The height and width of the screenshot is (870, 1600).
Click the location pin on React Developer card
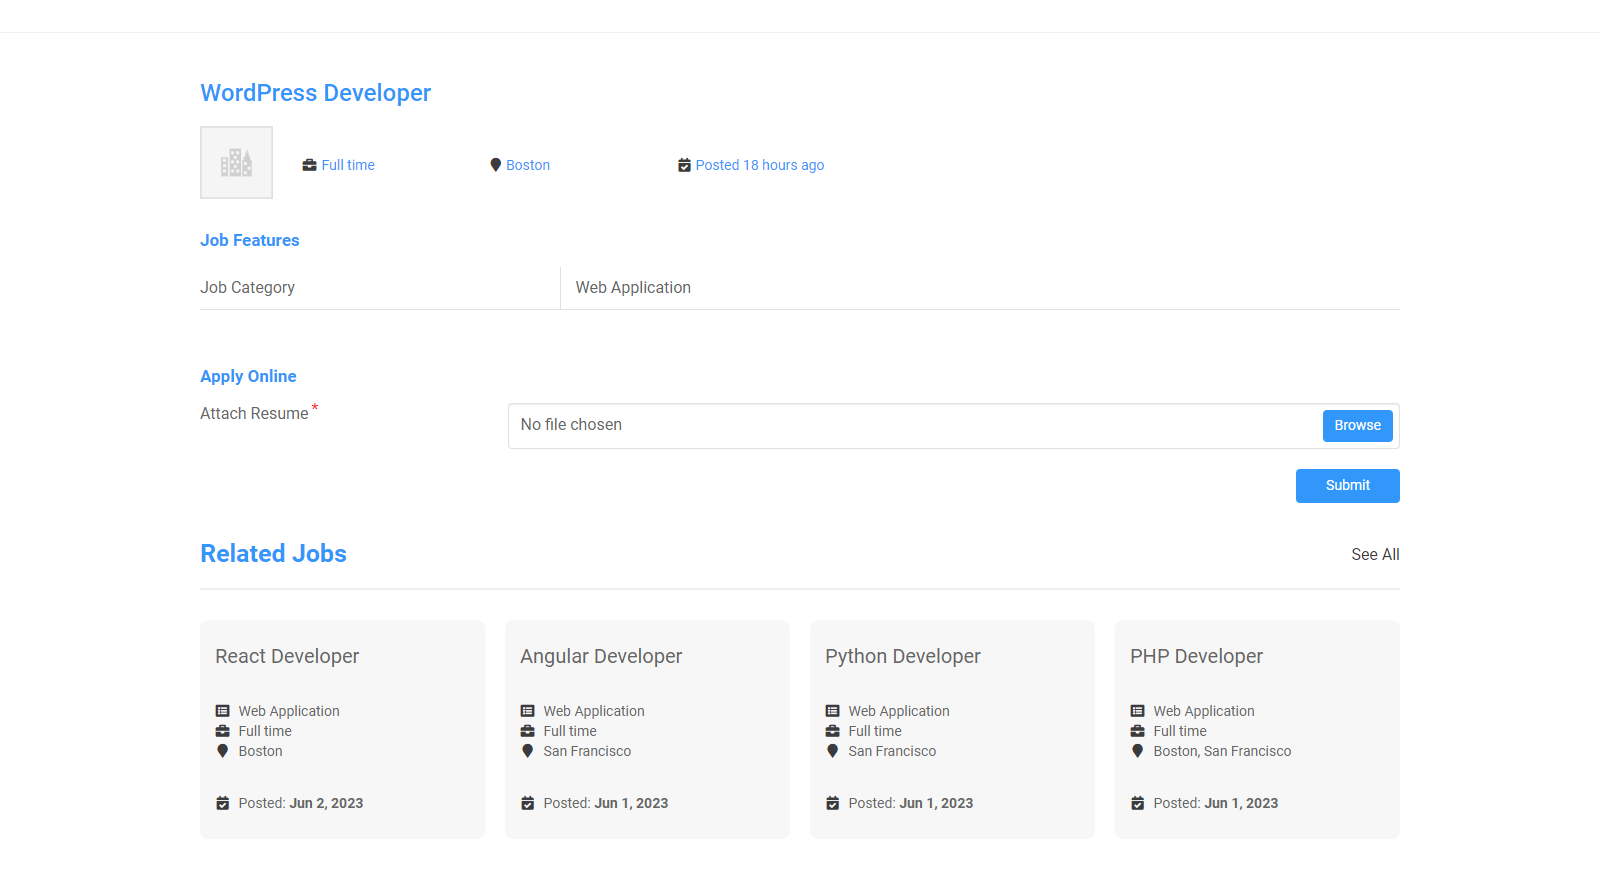(223, 751)
